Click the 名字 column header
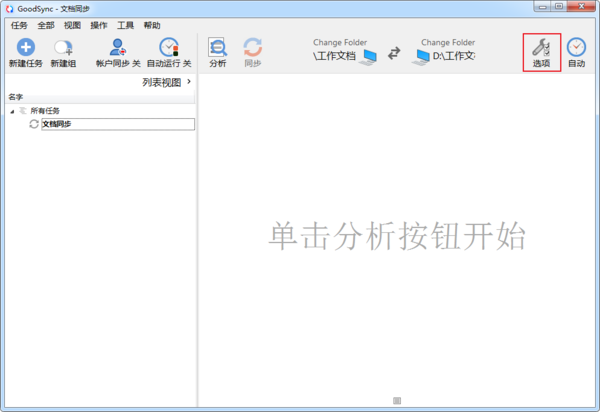 [x=15, y=97]
